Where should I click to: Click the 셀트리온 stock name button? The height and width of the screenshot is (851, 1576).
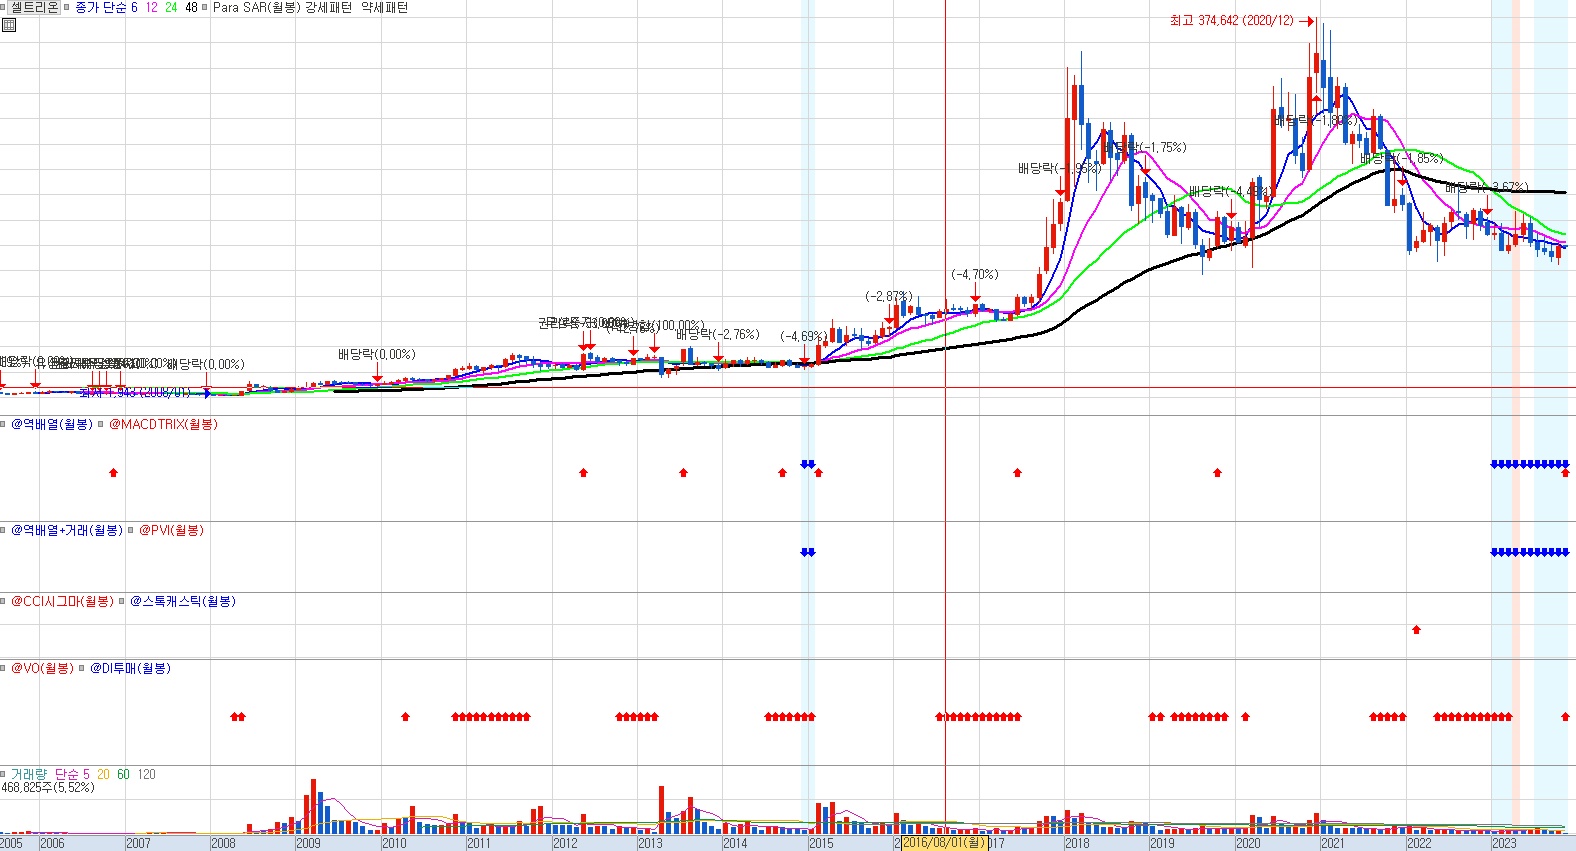(x=34, y=7)
